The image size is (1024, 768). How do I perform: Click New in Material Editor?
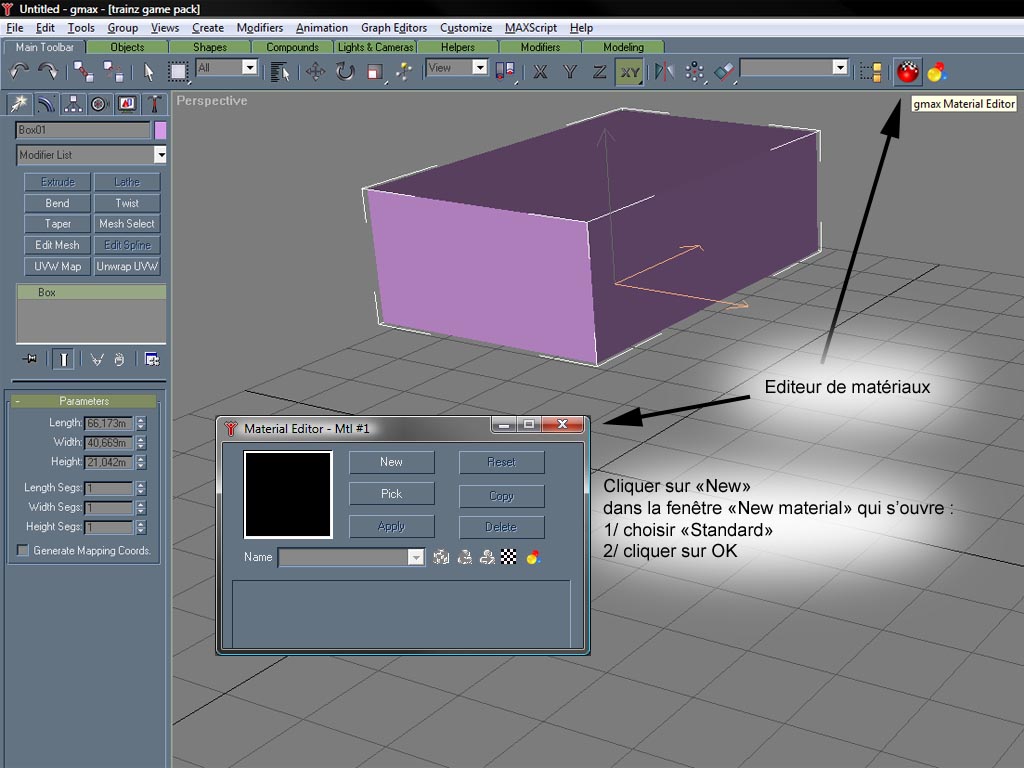pos(391,462)
